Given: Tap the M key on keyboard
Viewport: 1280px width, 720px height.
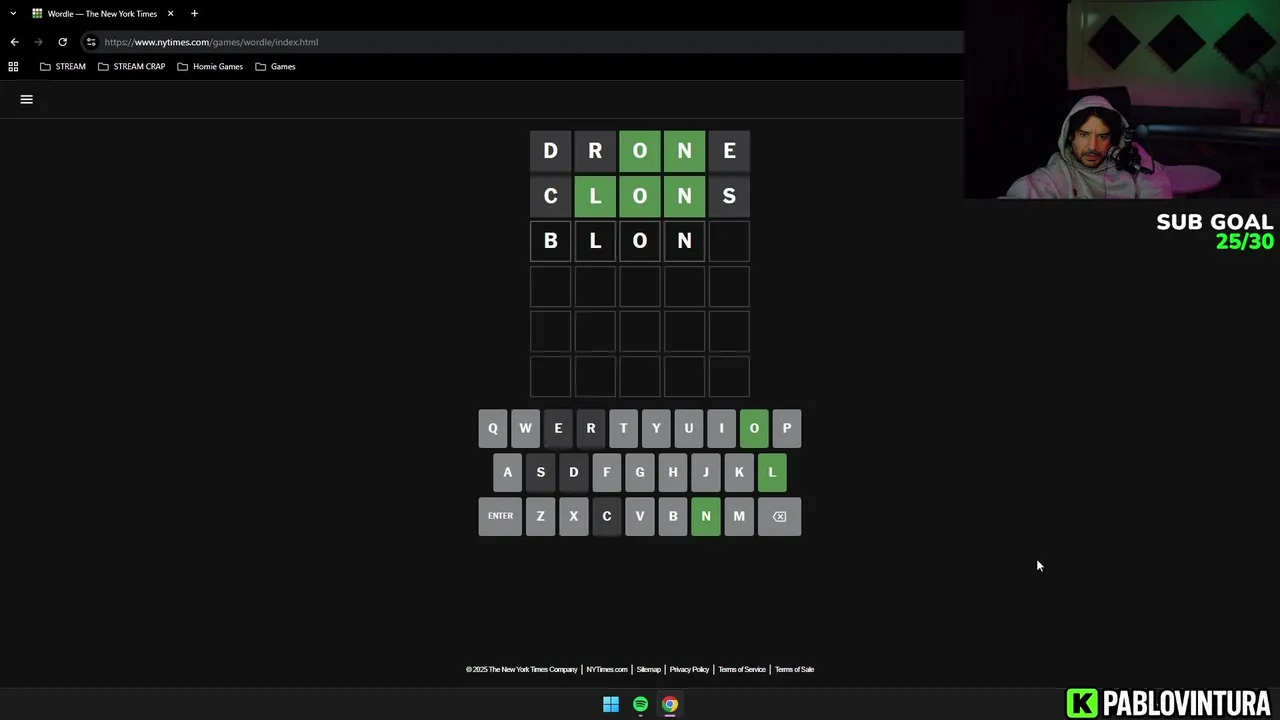Looking at the screenshot, I should pos(739,516).
